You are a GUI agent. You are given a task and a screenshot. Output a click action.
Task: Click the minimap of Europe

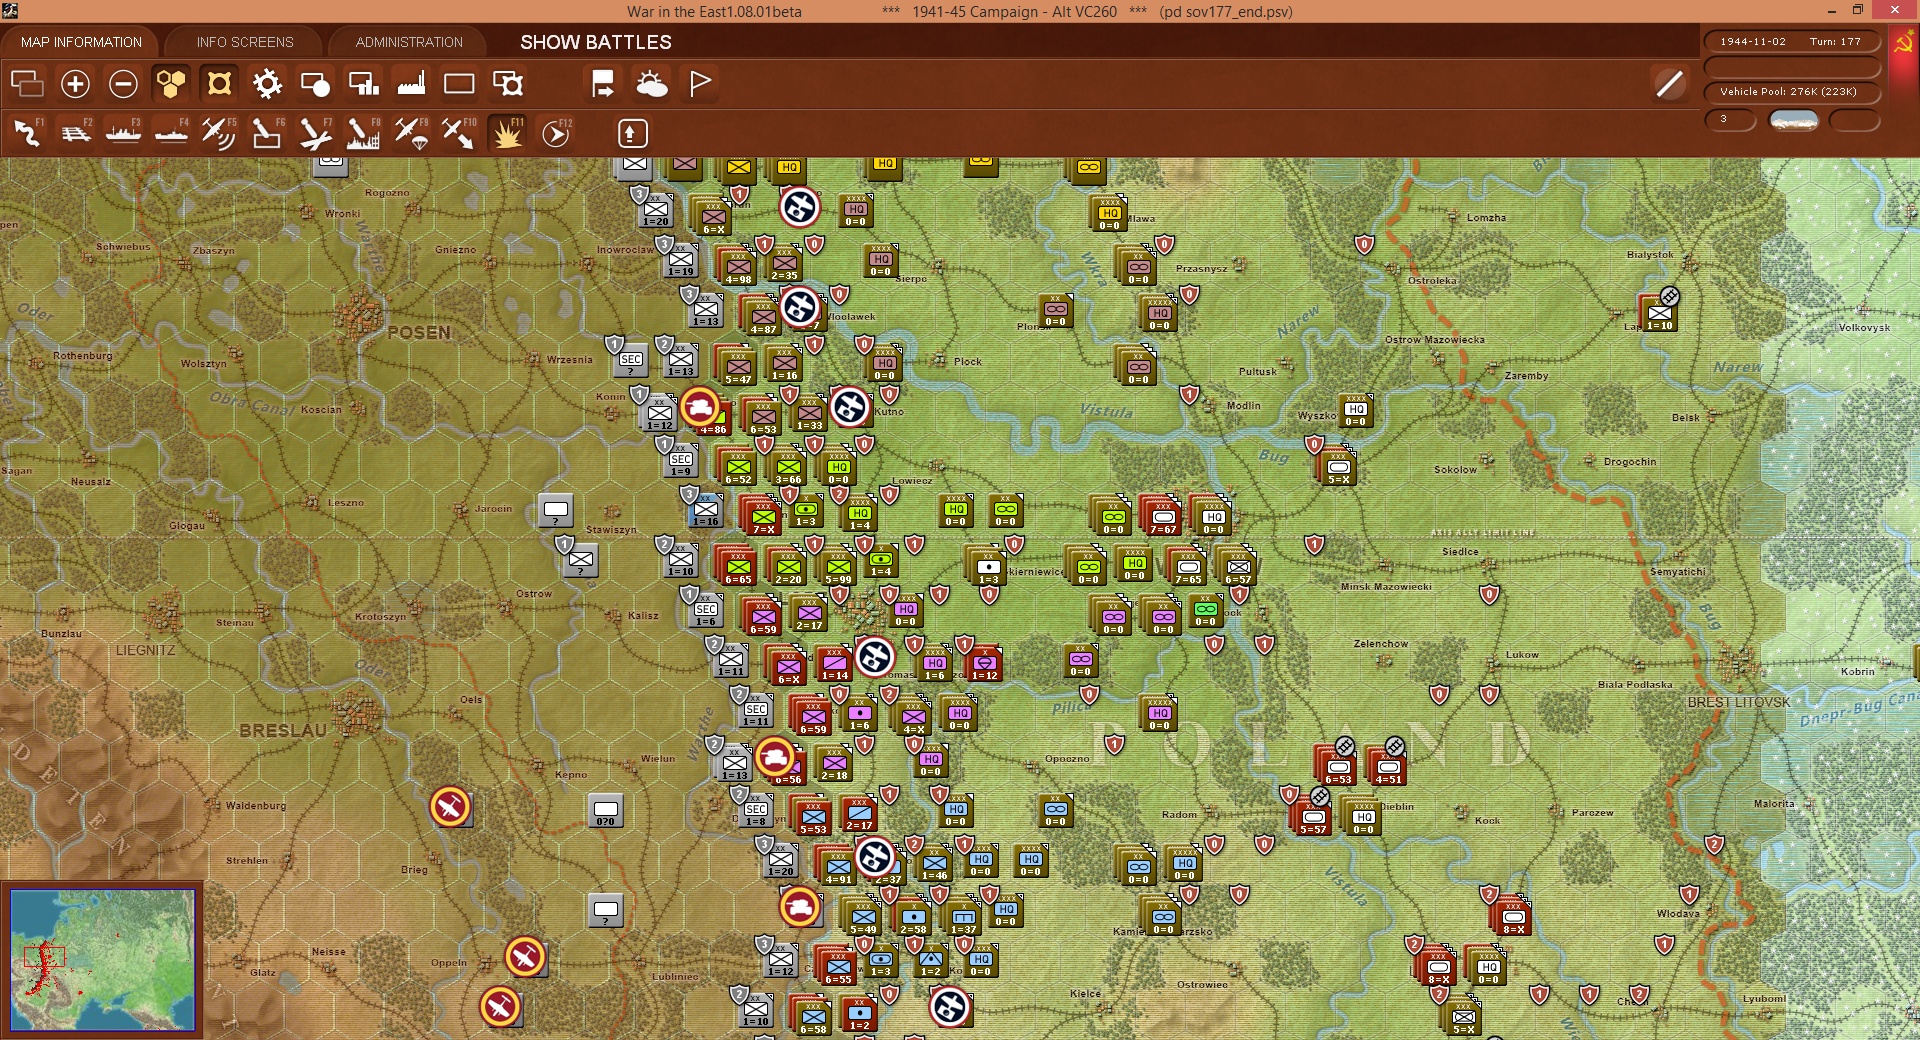(102, 960)
